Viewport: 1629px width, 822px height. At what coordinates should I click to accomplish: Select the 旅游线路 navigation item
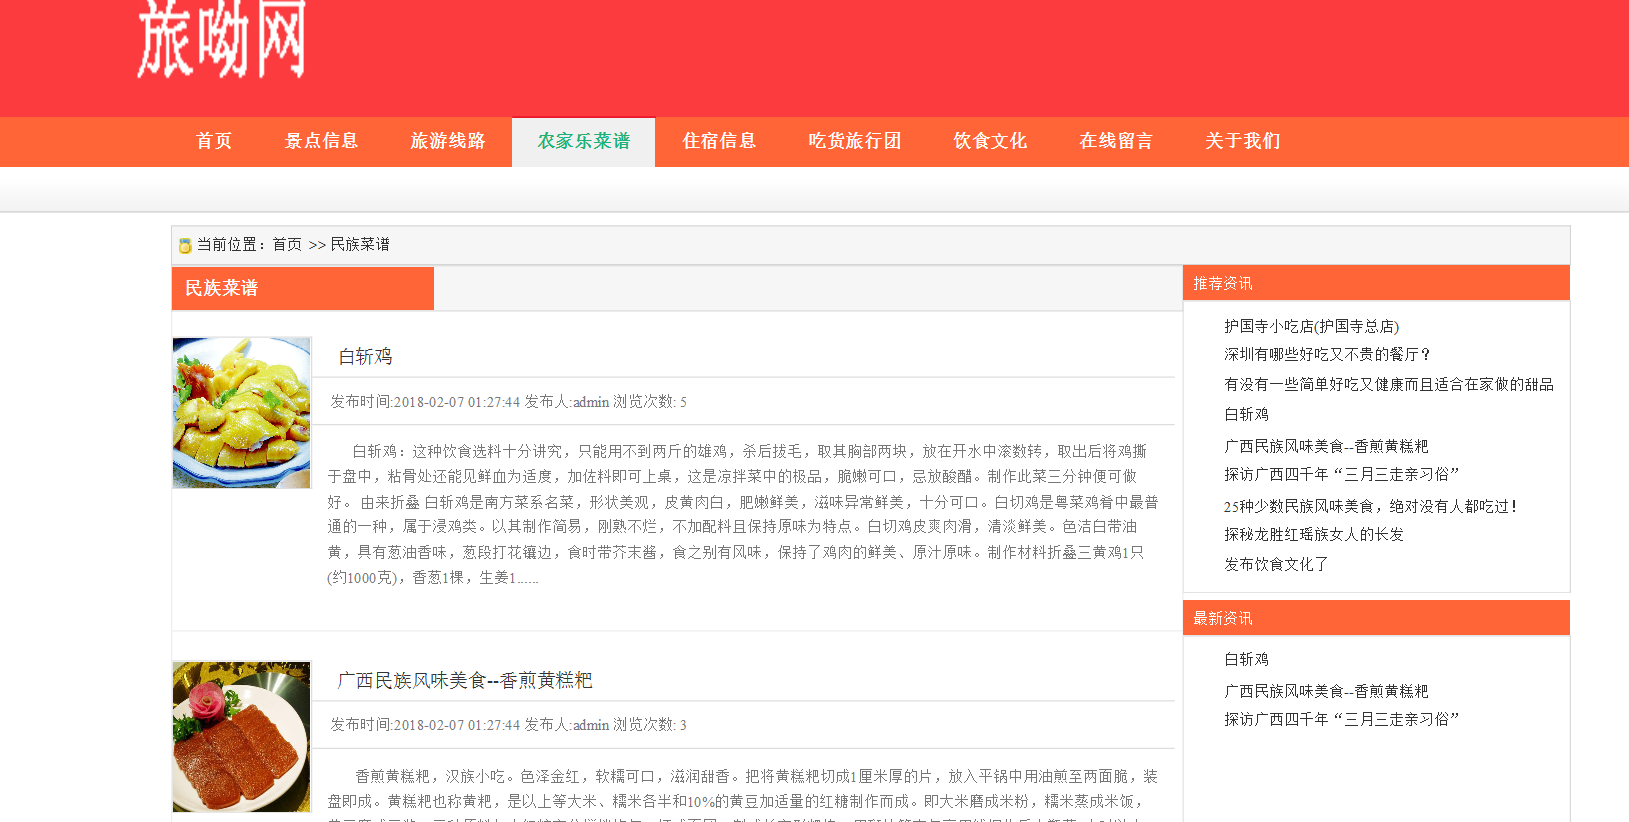(447, 141)
